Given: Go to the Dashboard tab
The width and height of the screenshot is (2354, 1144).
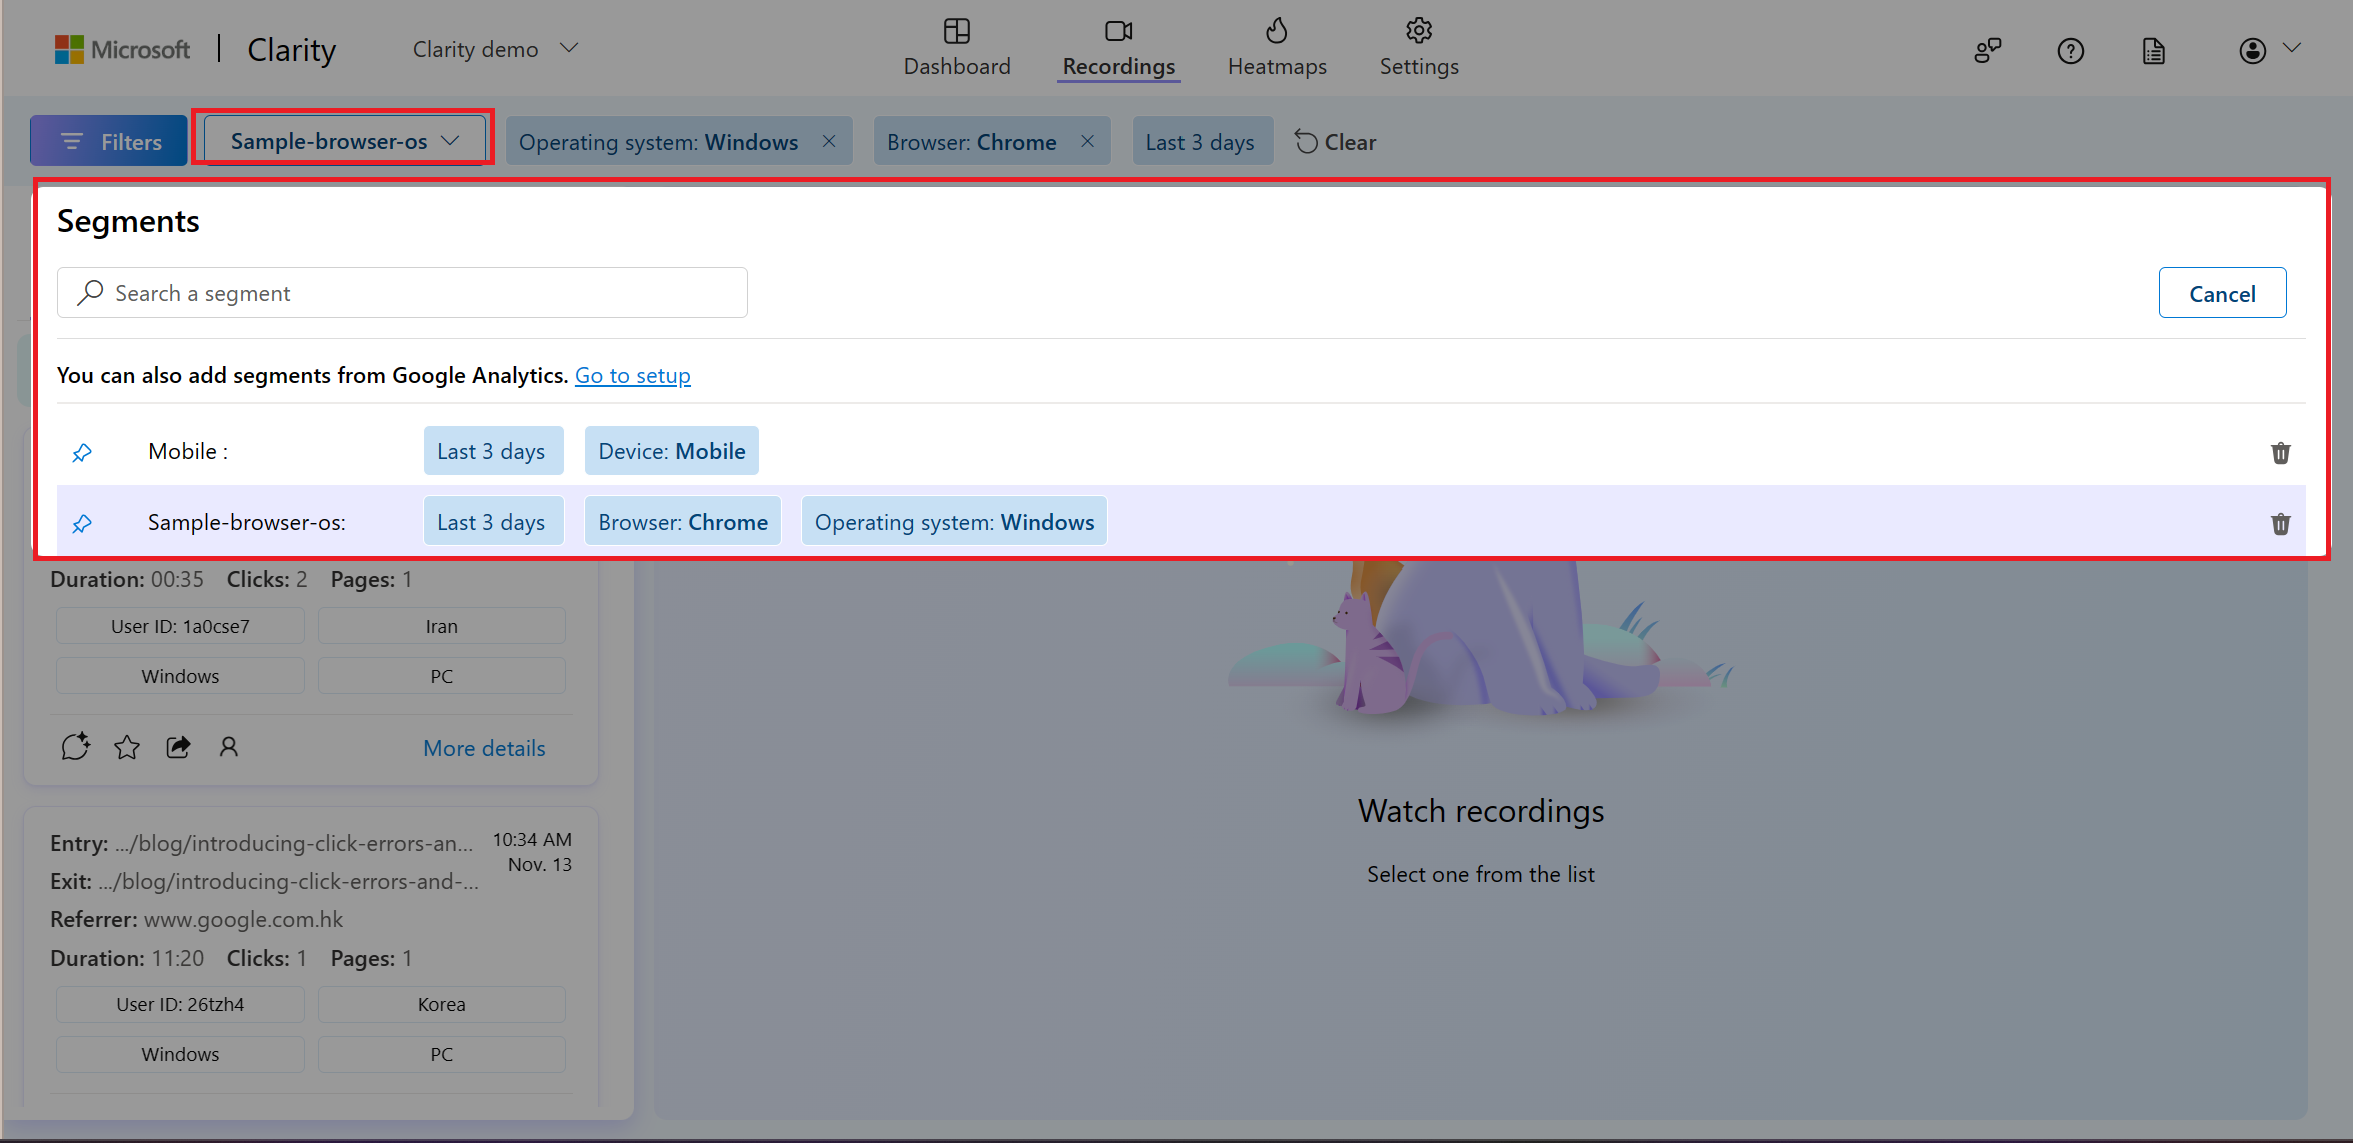Looking at the screenshot, I should pos(957,49).
